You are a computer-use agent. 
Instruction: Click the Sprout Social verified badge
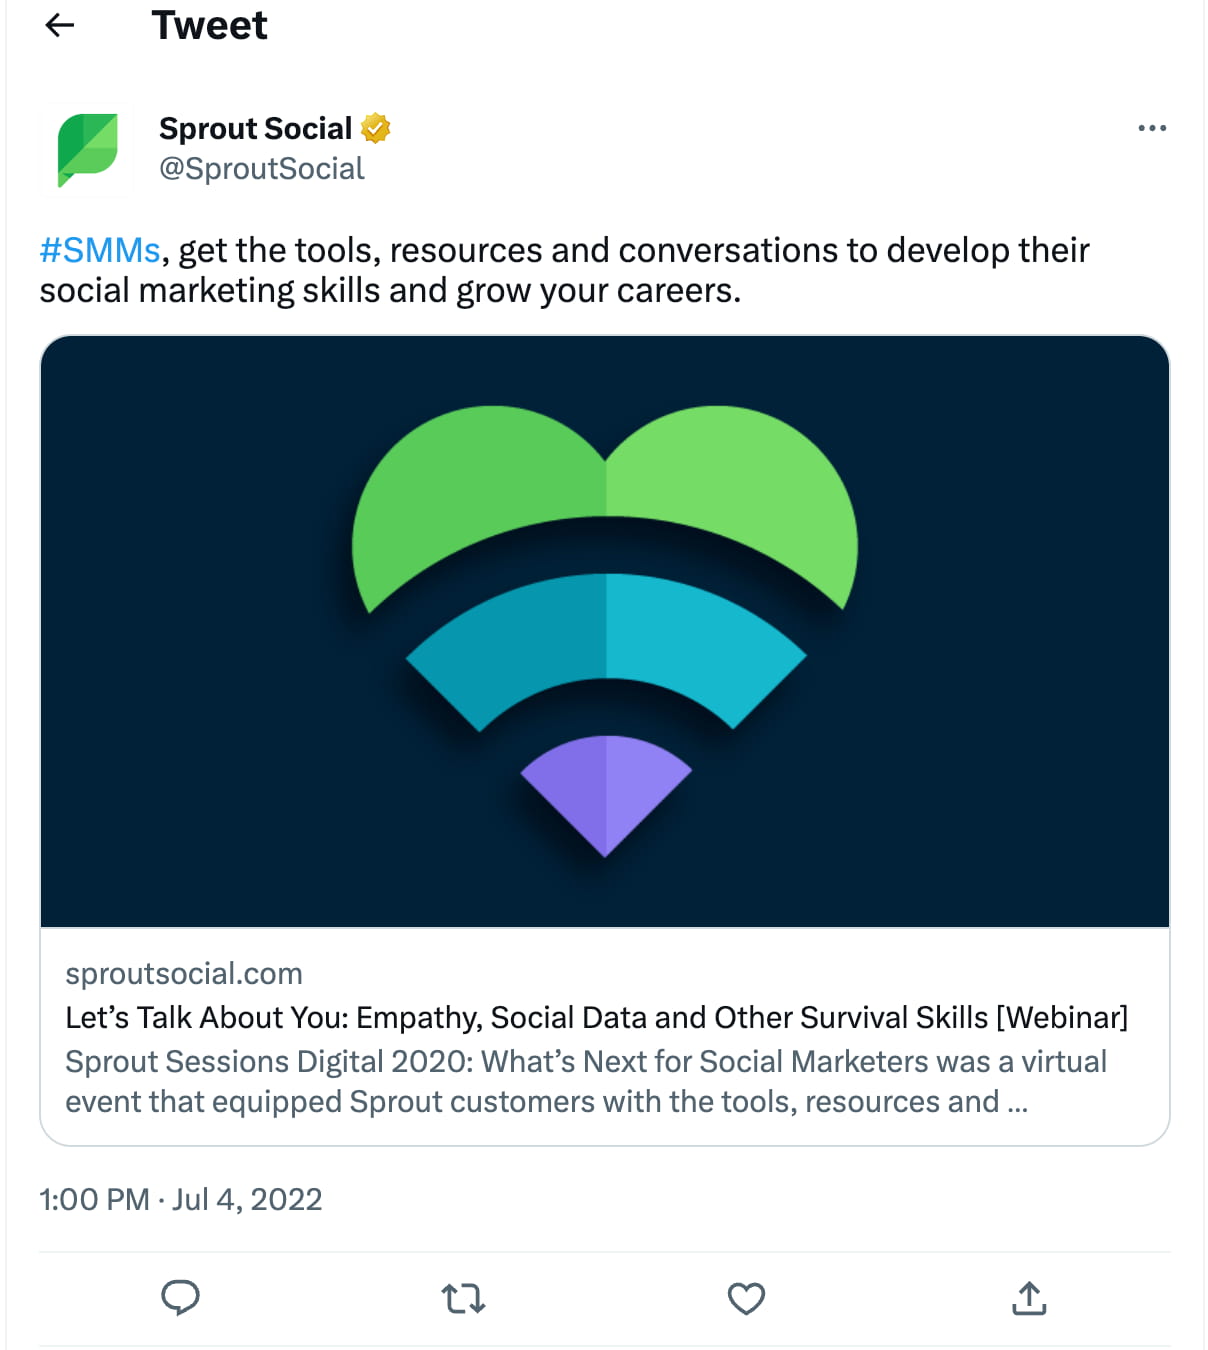(375, 128)
